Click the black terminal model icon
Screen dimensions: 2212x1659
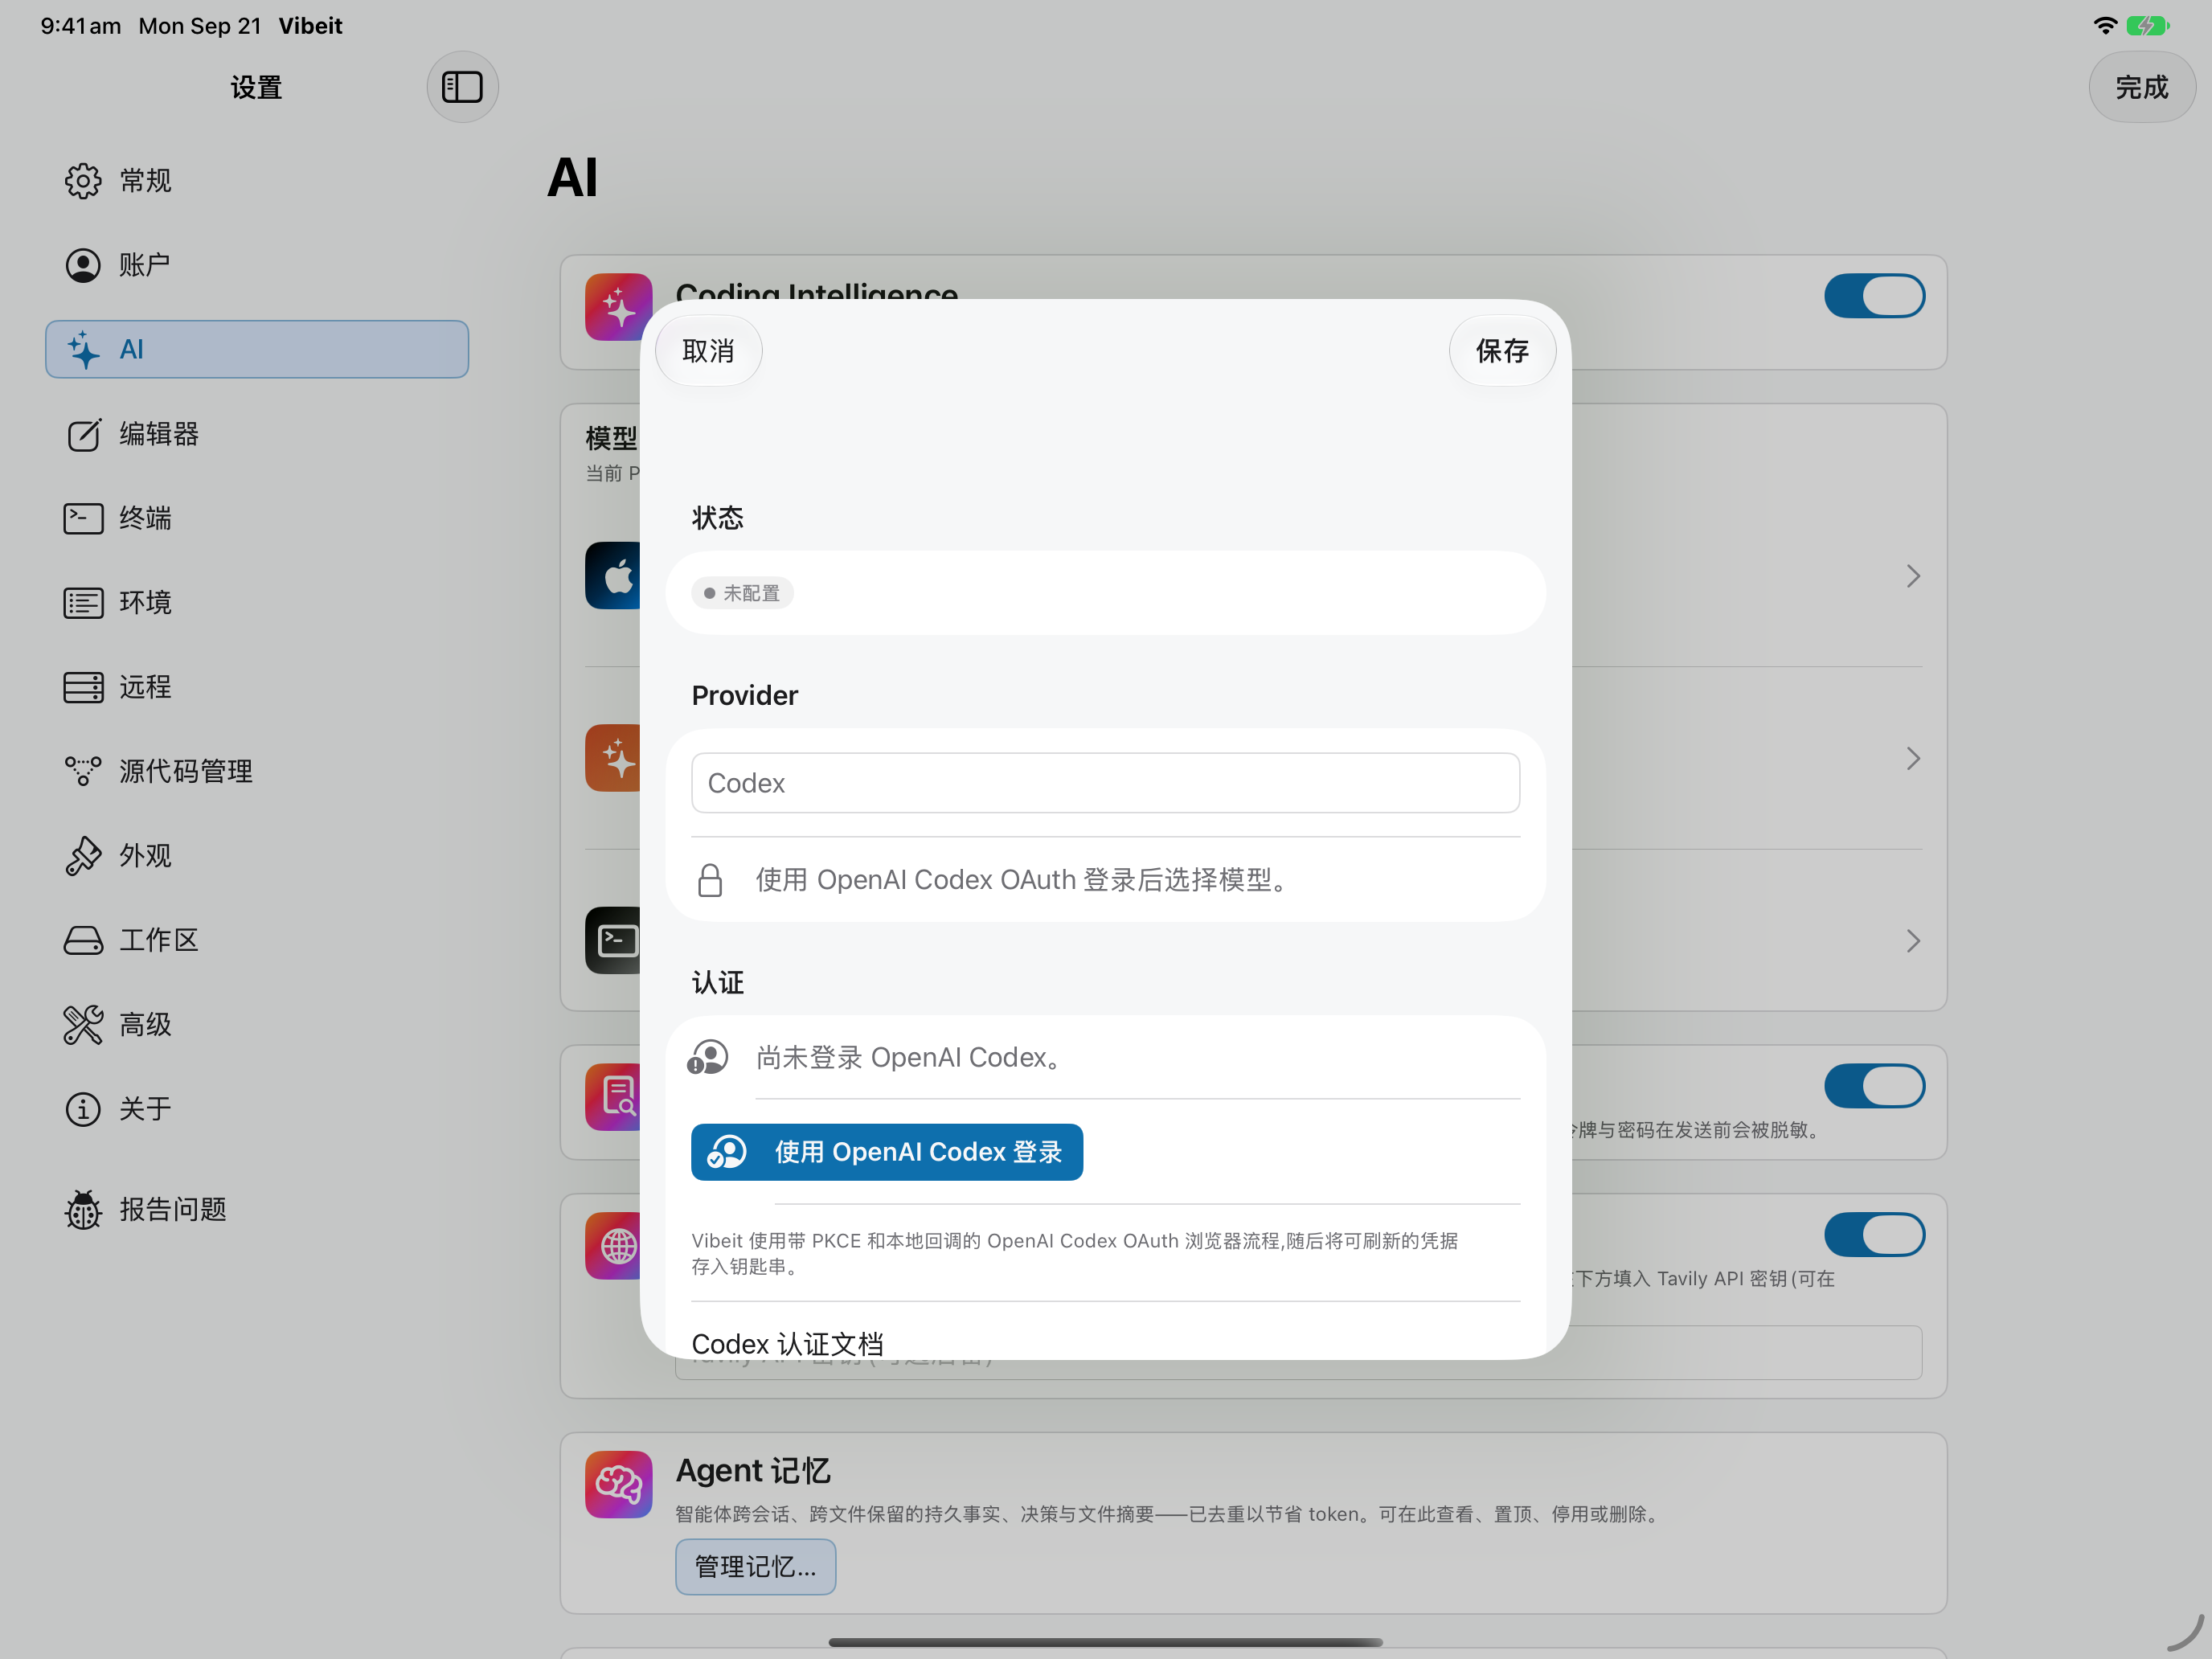[613, 940]
